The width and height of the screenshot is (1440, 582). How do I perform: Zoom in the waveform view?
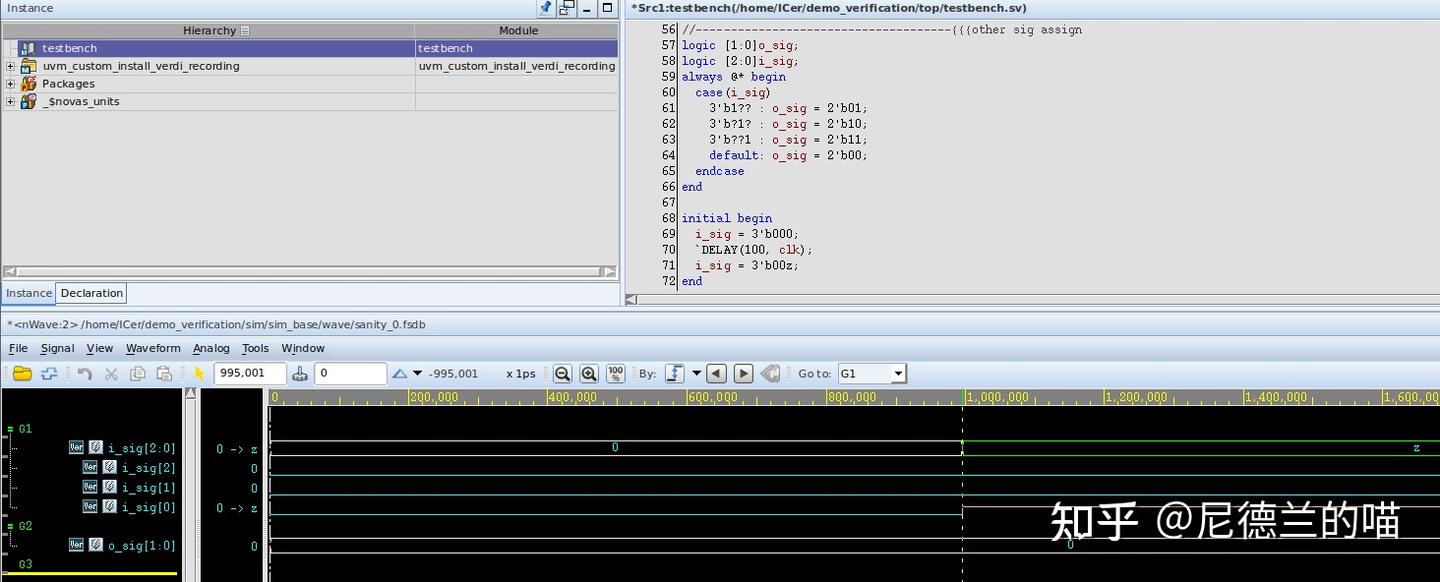coord(589,374)
